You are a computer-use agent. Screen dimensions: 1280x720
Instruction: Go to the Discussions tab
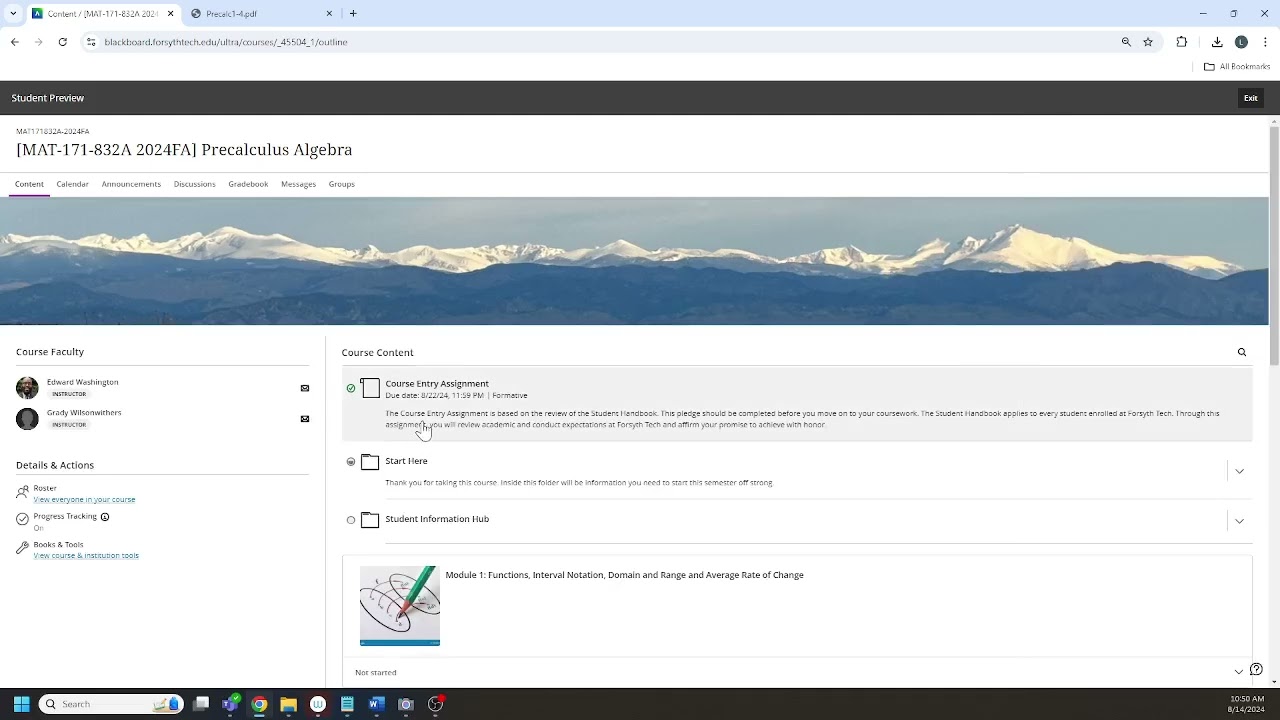click(x=194, y=184)
